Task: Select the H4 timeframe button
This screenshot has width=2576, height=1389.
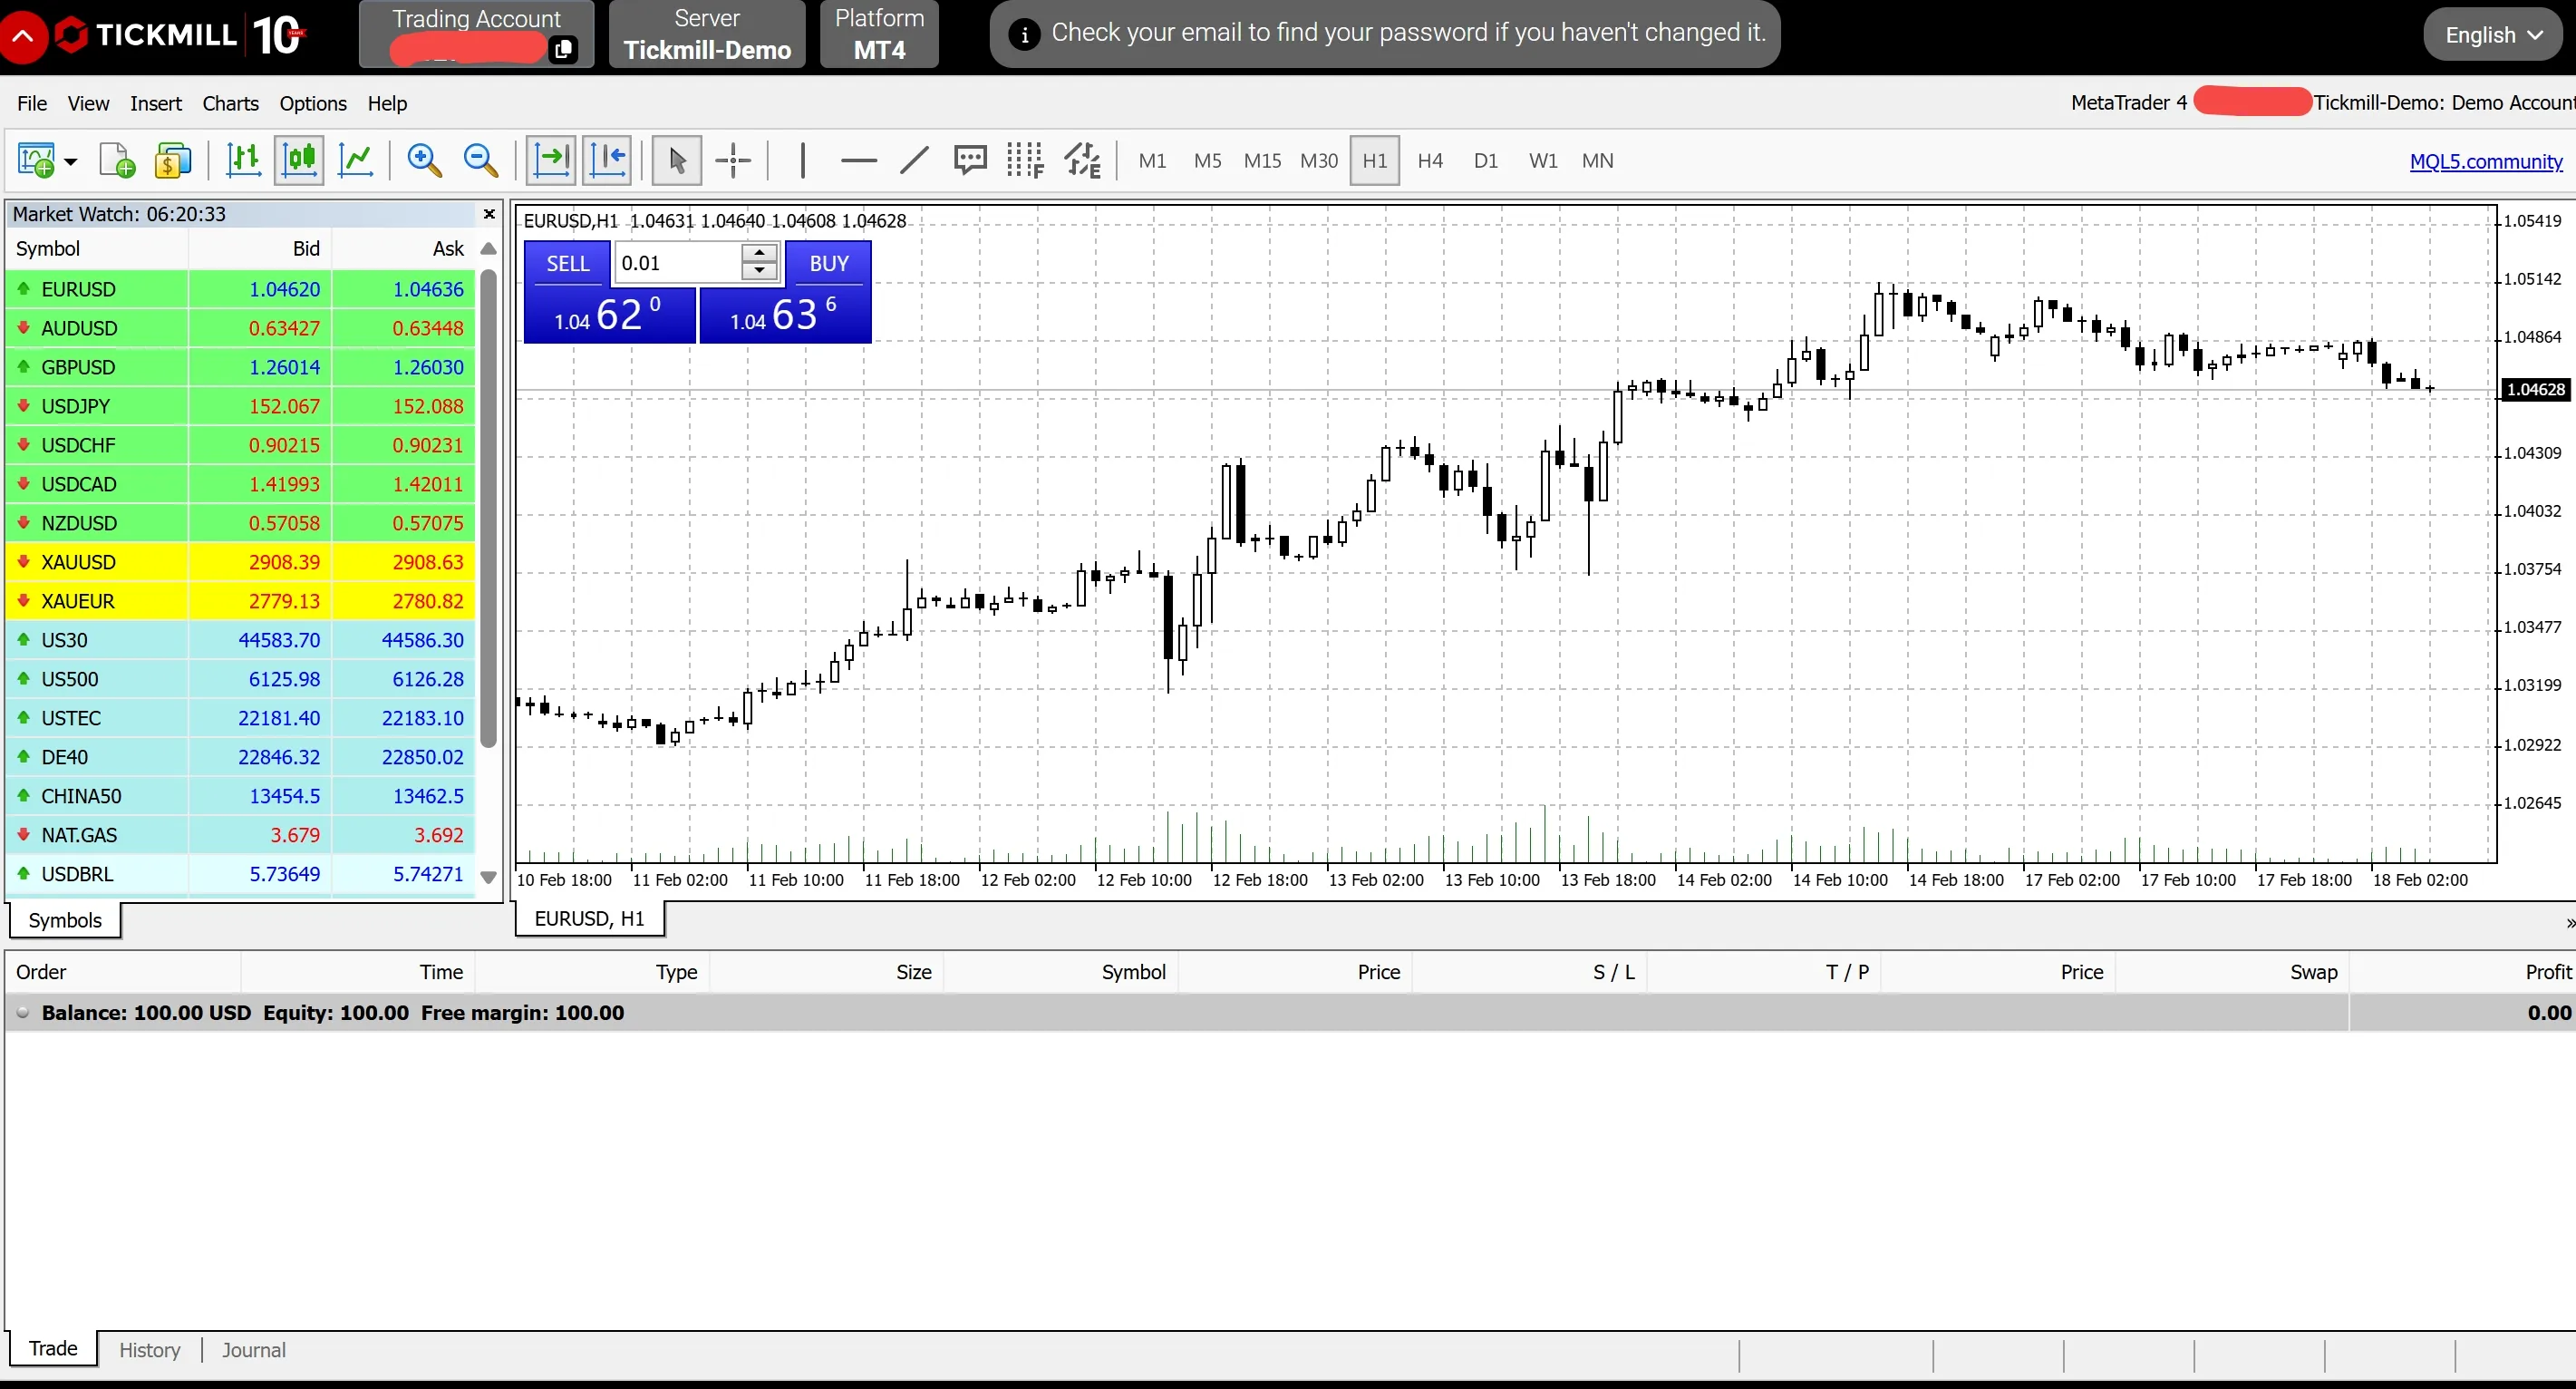Action: 1430,161
